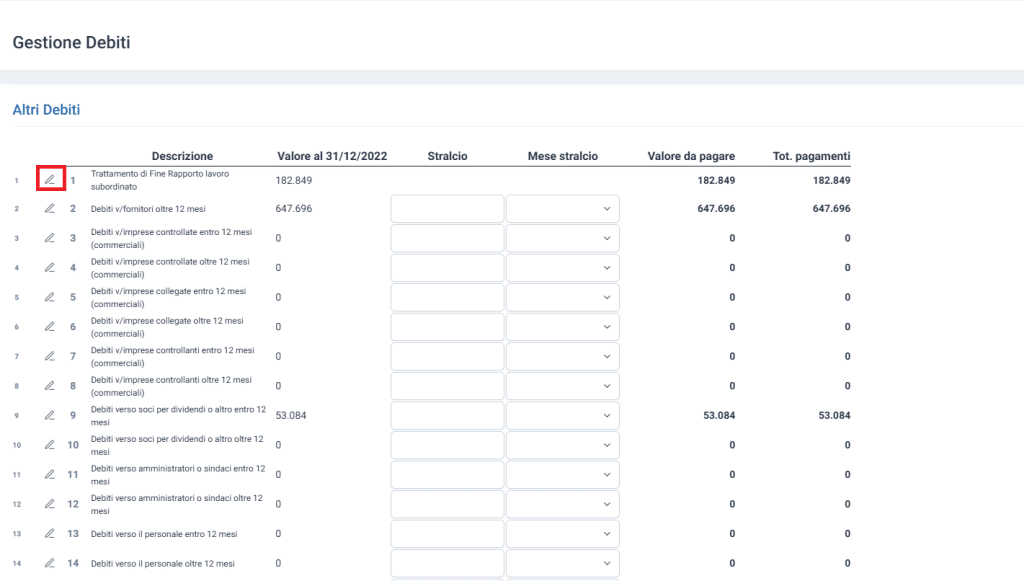Expand Mese stralcio dropdown on row 4
Screen dimensions: 1024x581
pyautogui.click(x=562, y=268)
